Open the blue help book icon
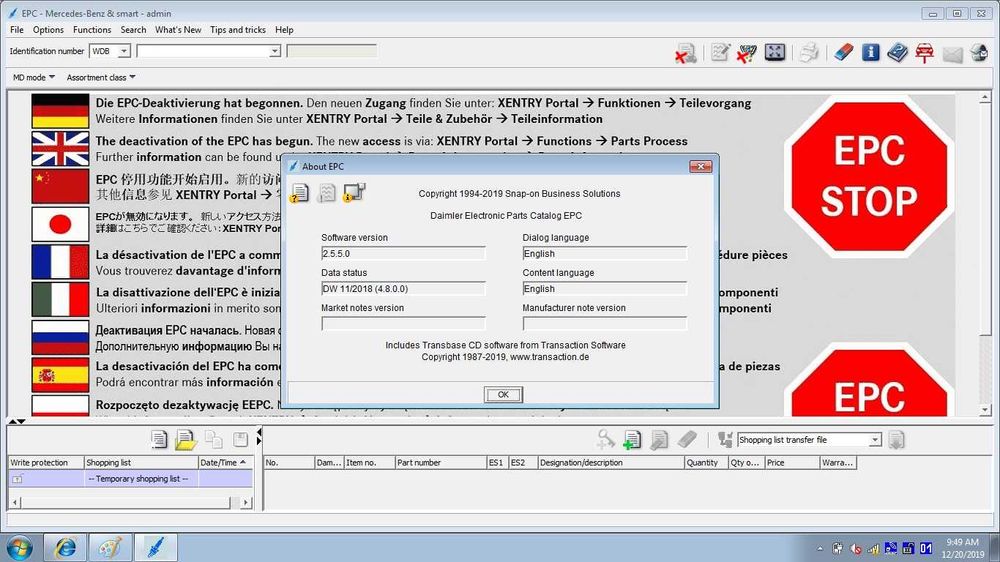The width and height of the screenshot is (1000, 562). tap(897, 53)
